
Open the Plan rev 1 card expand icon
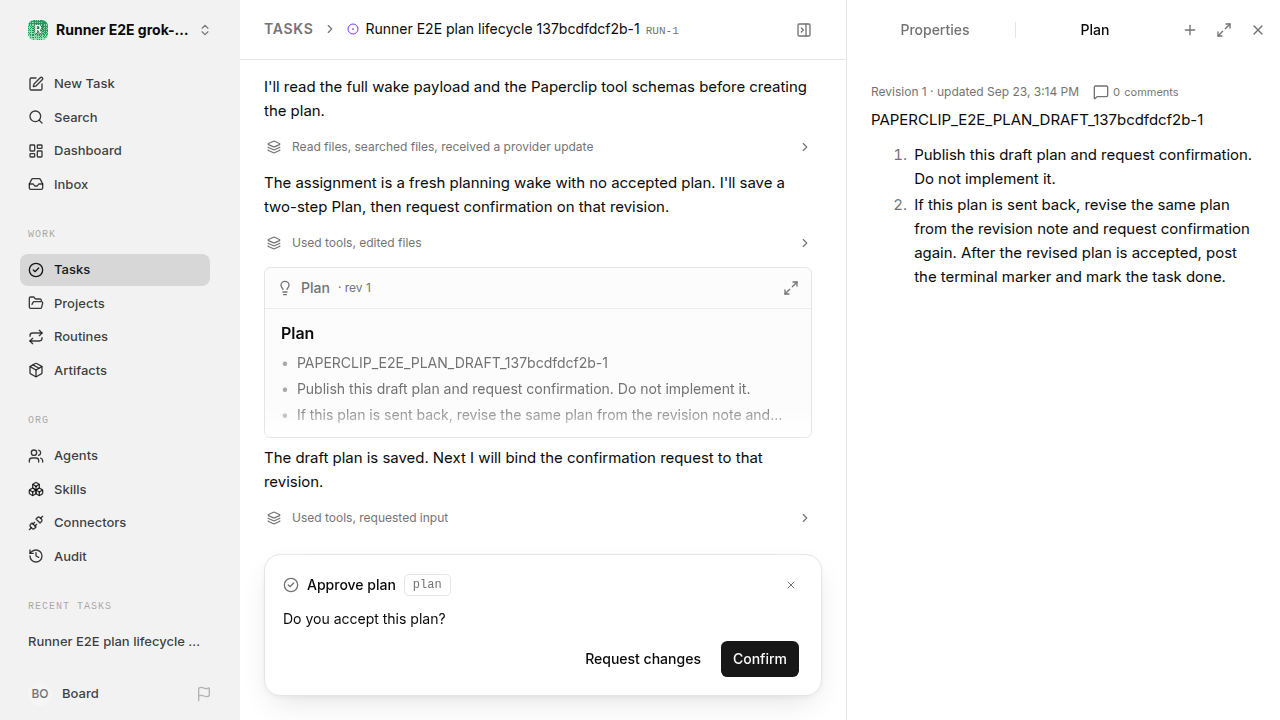pos(791,288)
